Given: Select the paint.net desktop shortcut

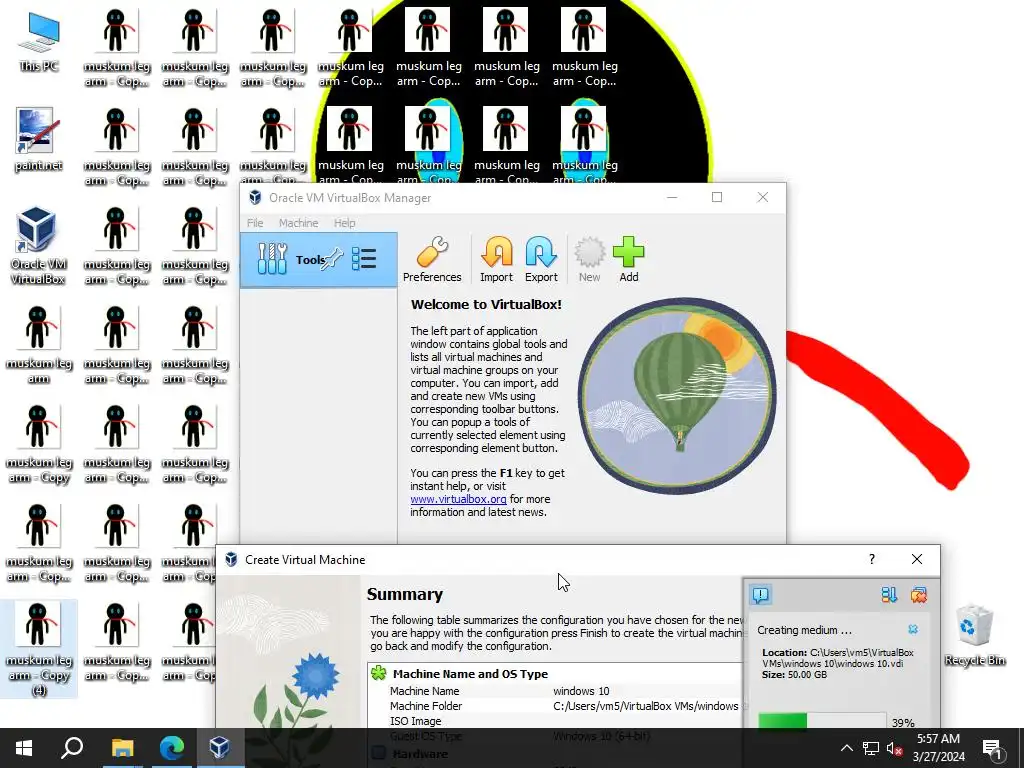Looking at the screenshot, I should [39, 139].
